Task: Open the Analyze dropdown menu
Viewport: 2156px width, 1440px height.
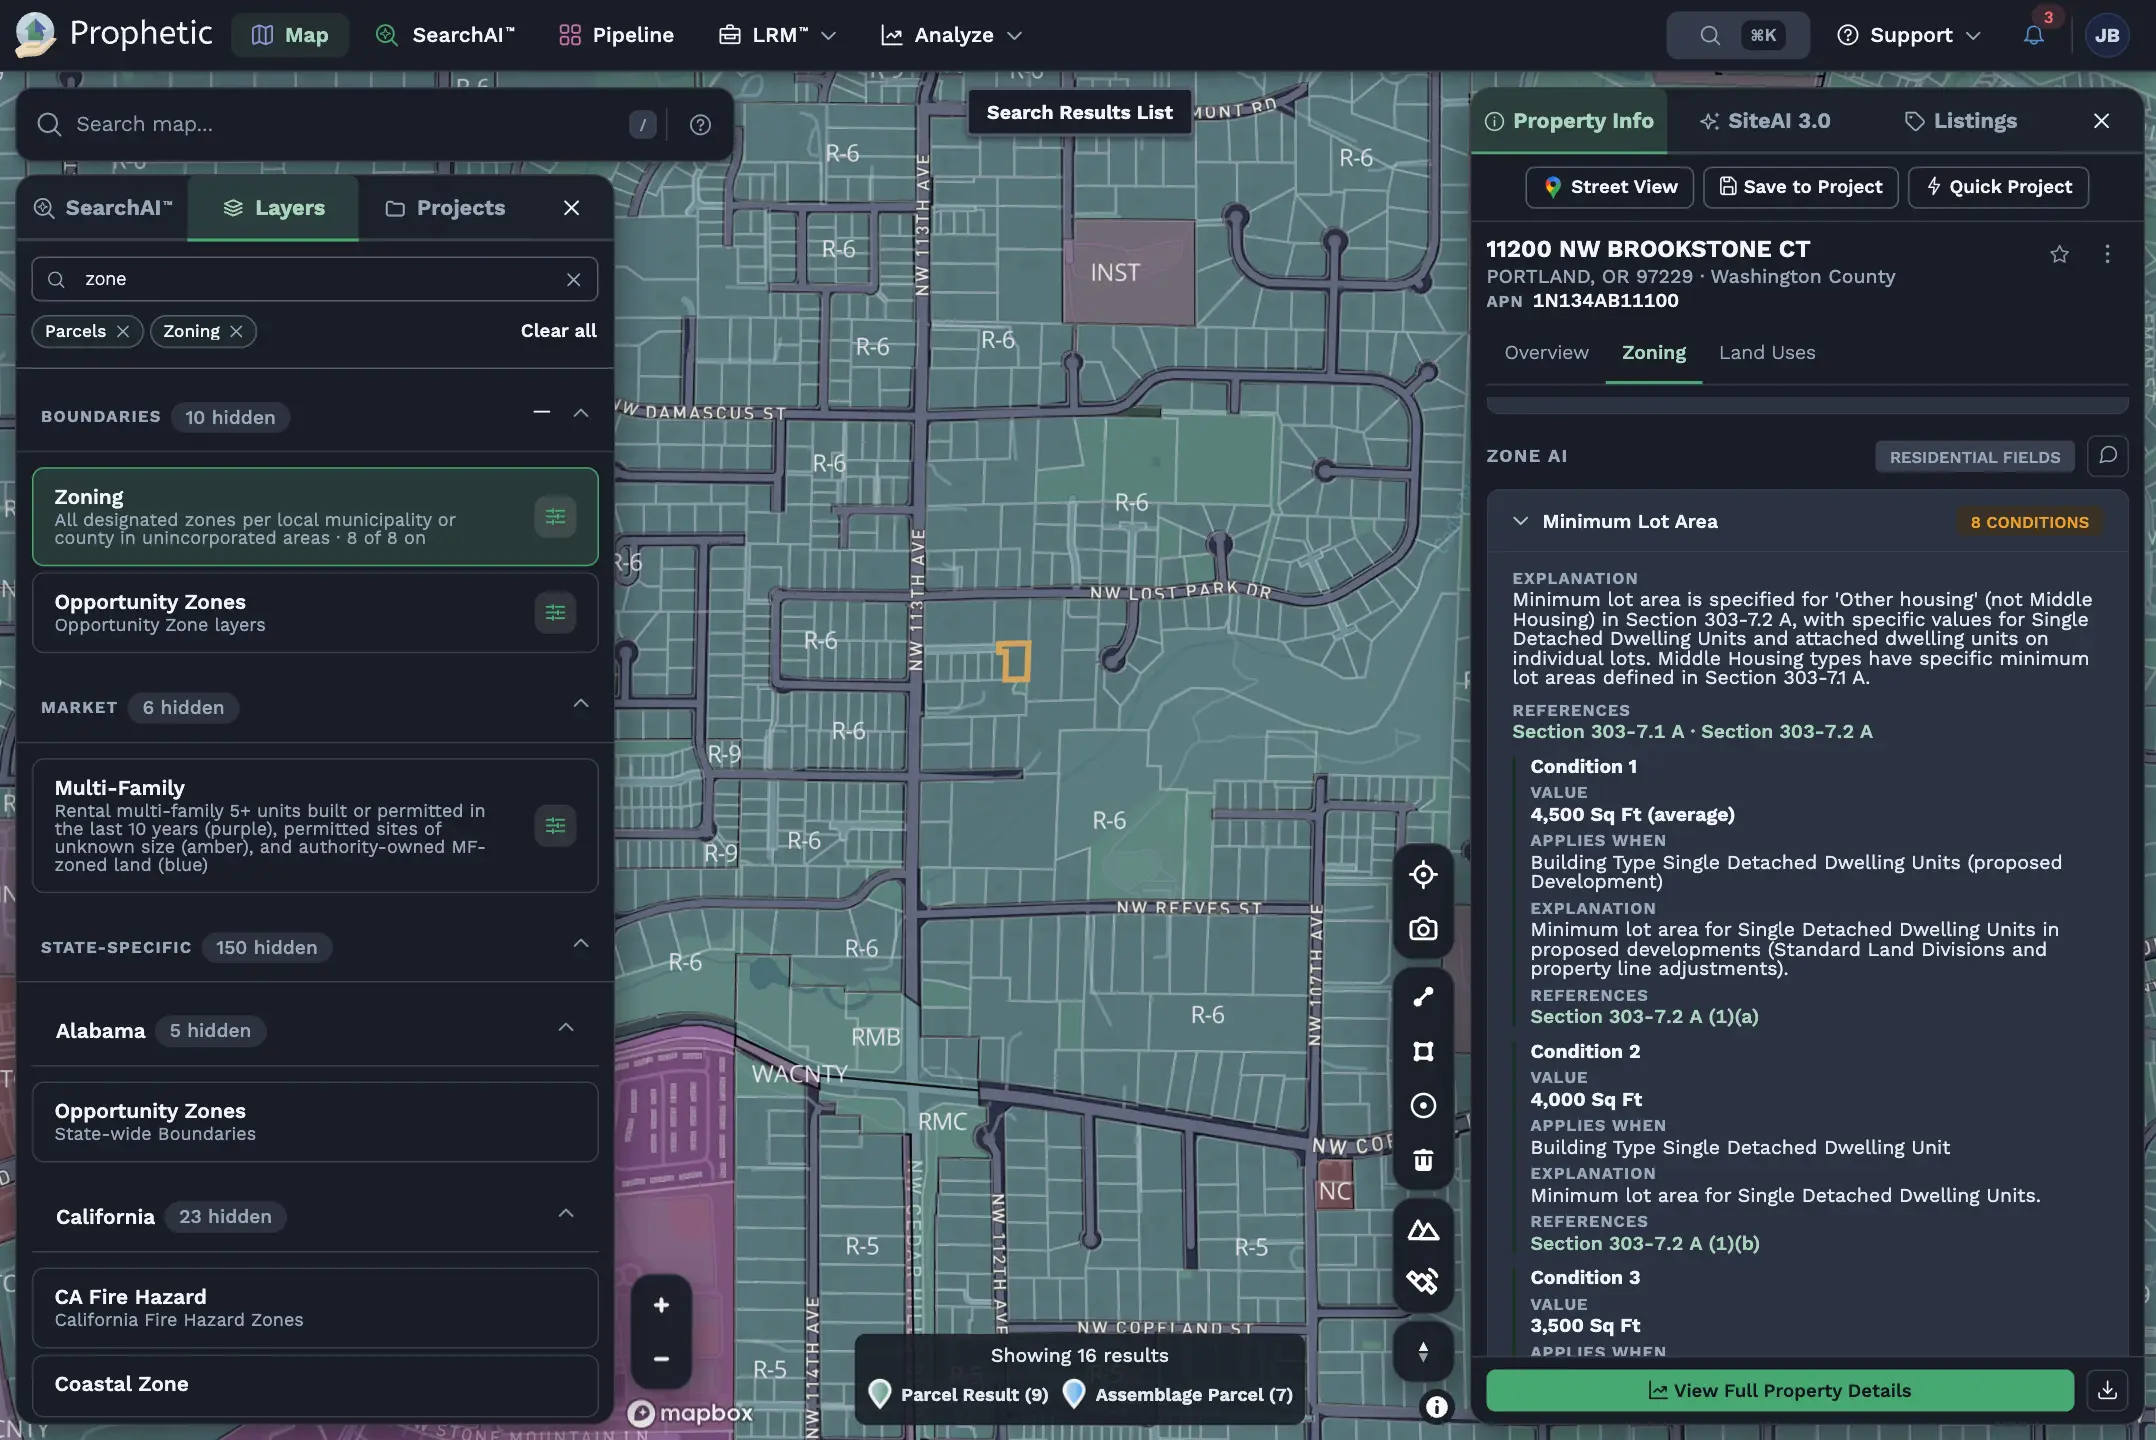Action: (x=951, y=35)
